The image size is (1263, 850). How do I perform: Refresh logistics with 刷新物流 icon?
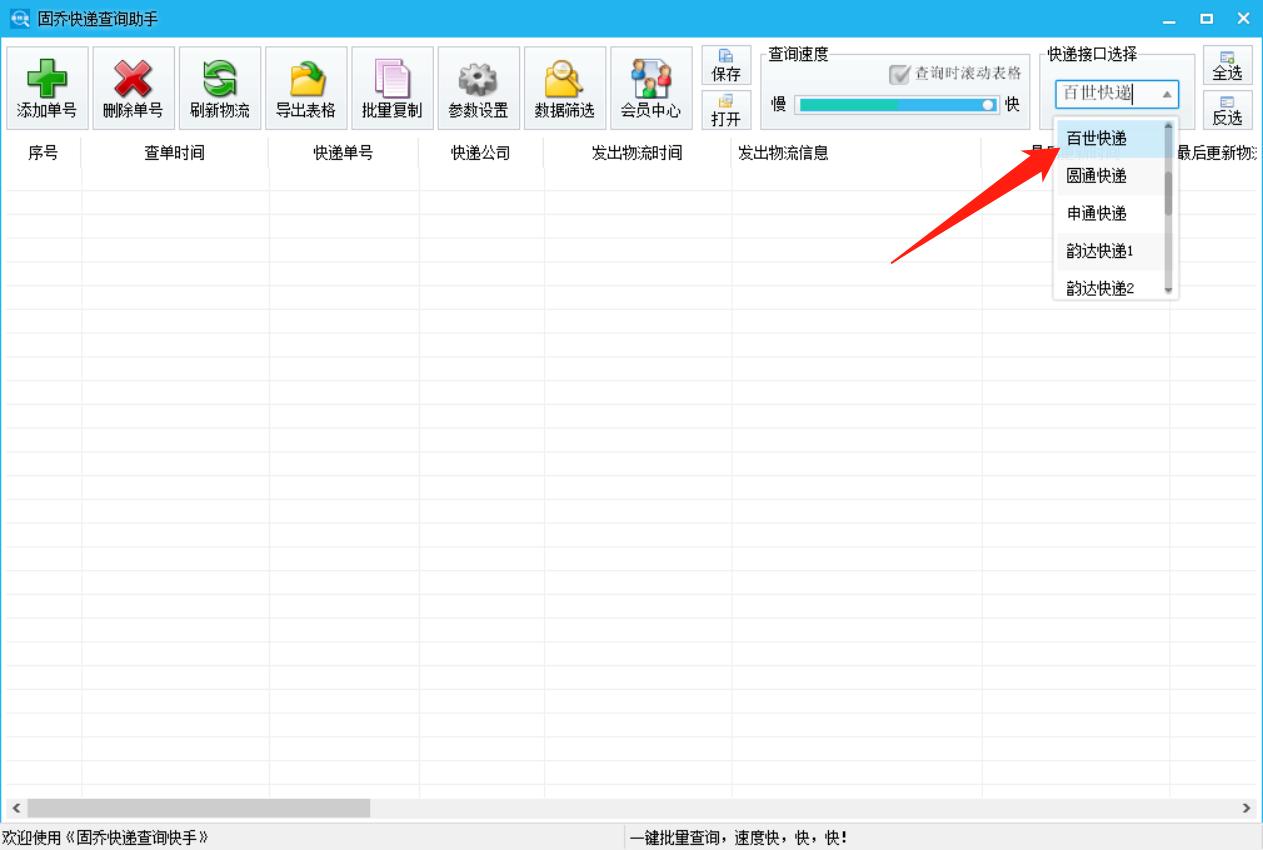click(220, 88)
